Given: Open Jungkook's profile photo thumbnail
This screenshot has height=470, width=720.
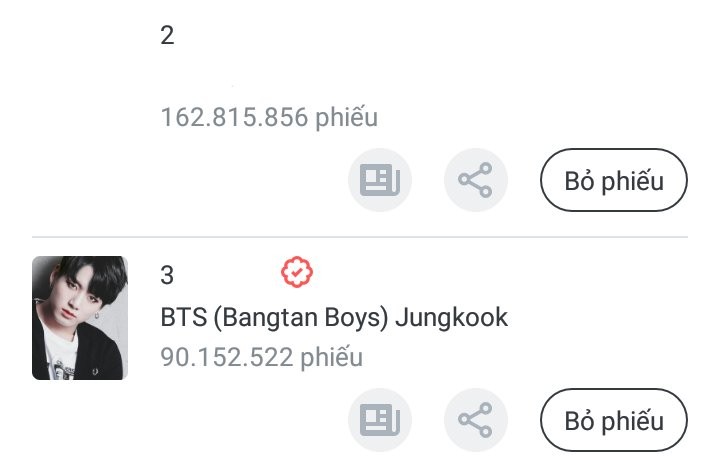Looking at the screenshot, I should 80,318.
